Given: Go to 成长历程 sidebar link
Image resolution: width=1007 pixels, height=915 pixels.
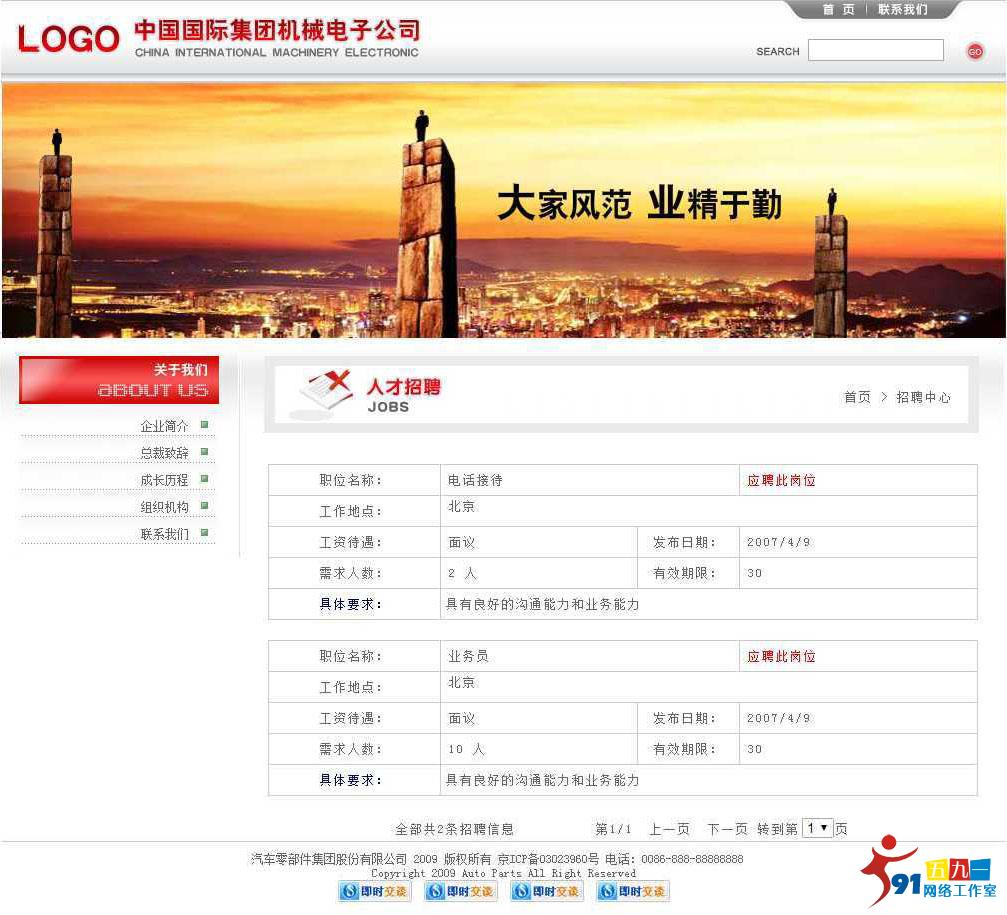Looking at the screenshot, I should tap(164, 480).
